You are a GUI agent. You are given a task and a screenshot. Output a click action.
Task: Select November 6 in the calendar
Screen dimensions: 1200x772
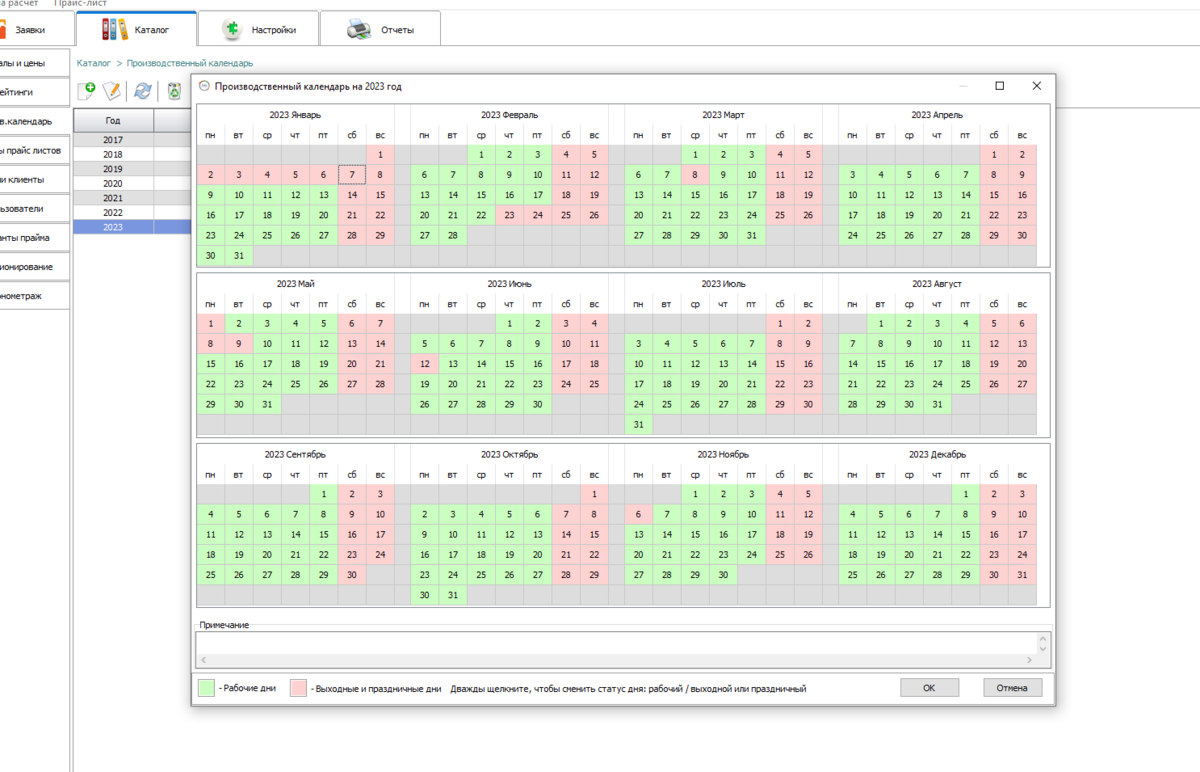point(638,514)
